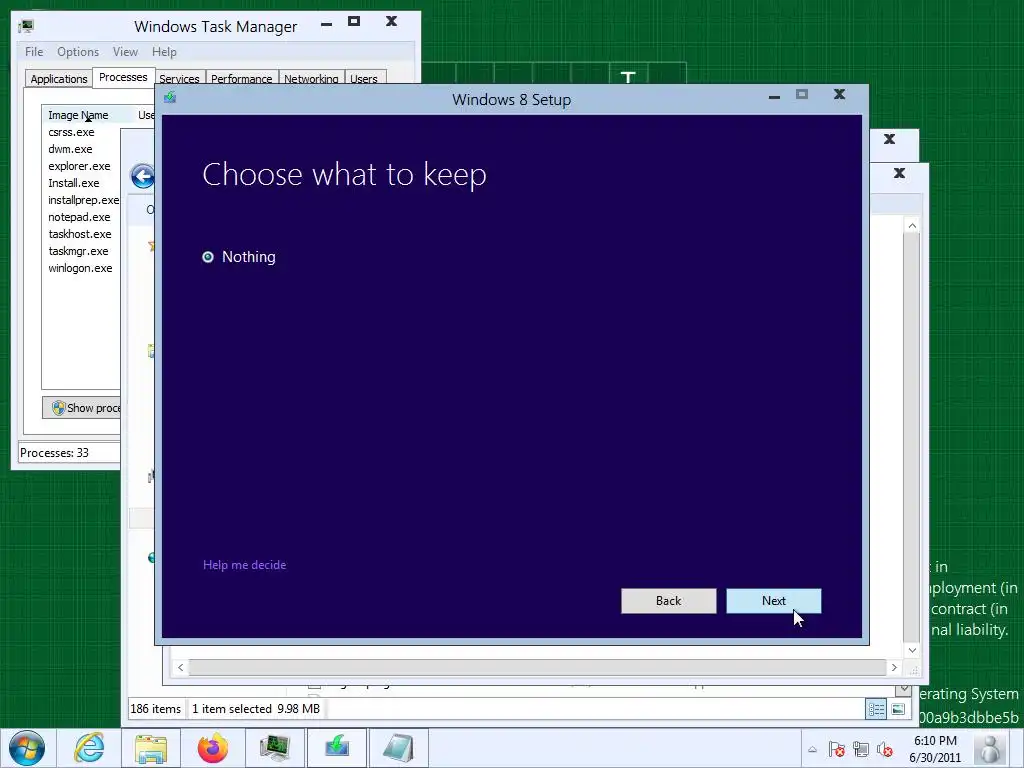This screenshot has height=768, width=1024.
Task: Open the Help me decide link
Action: pyautogui.click(x=244, y=565)
